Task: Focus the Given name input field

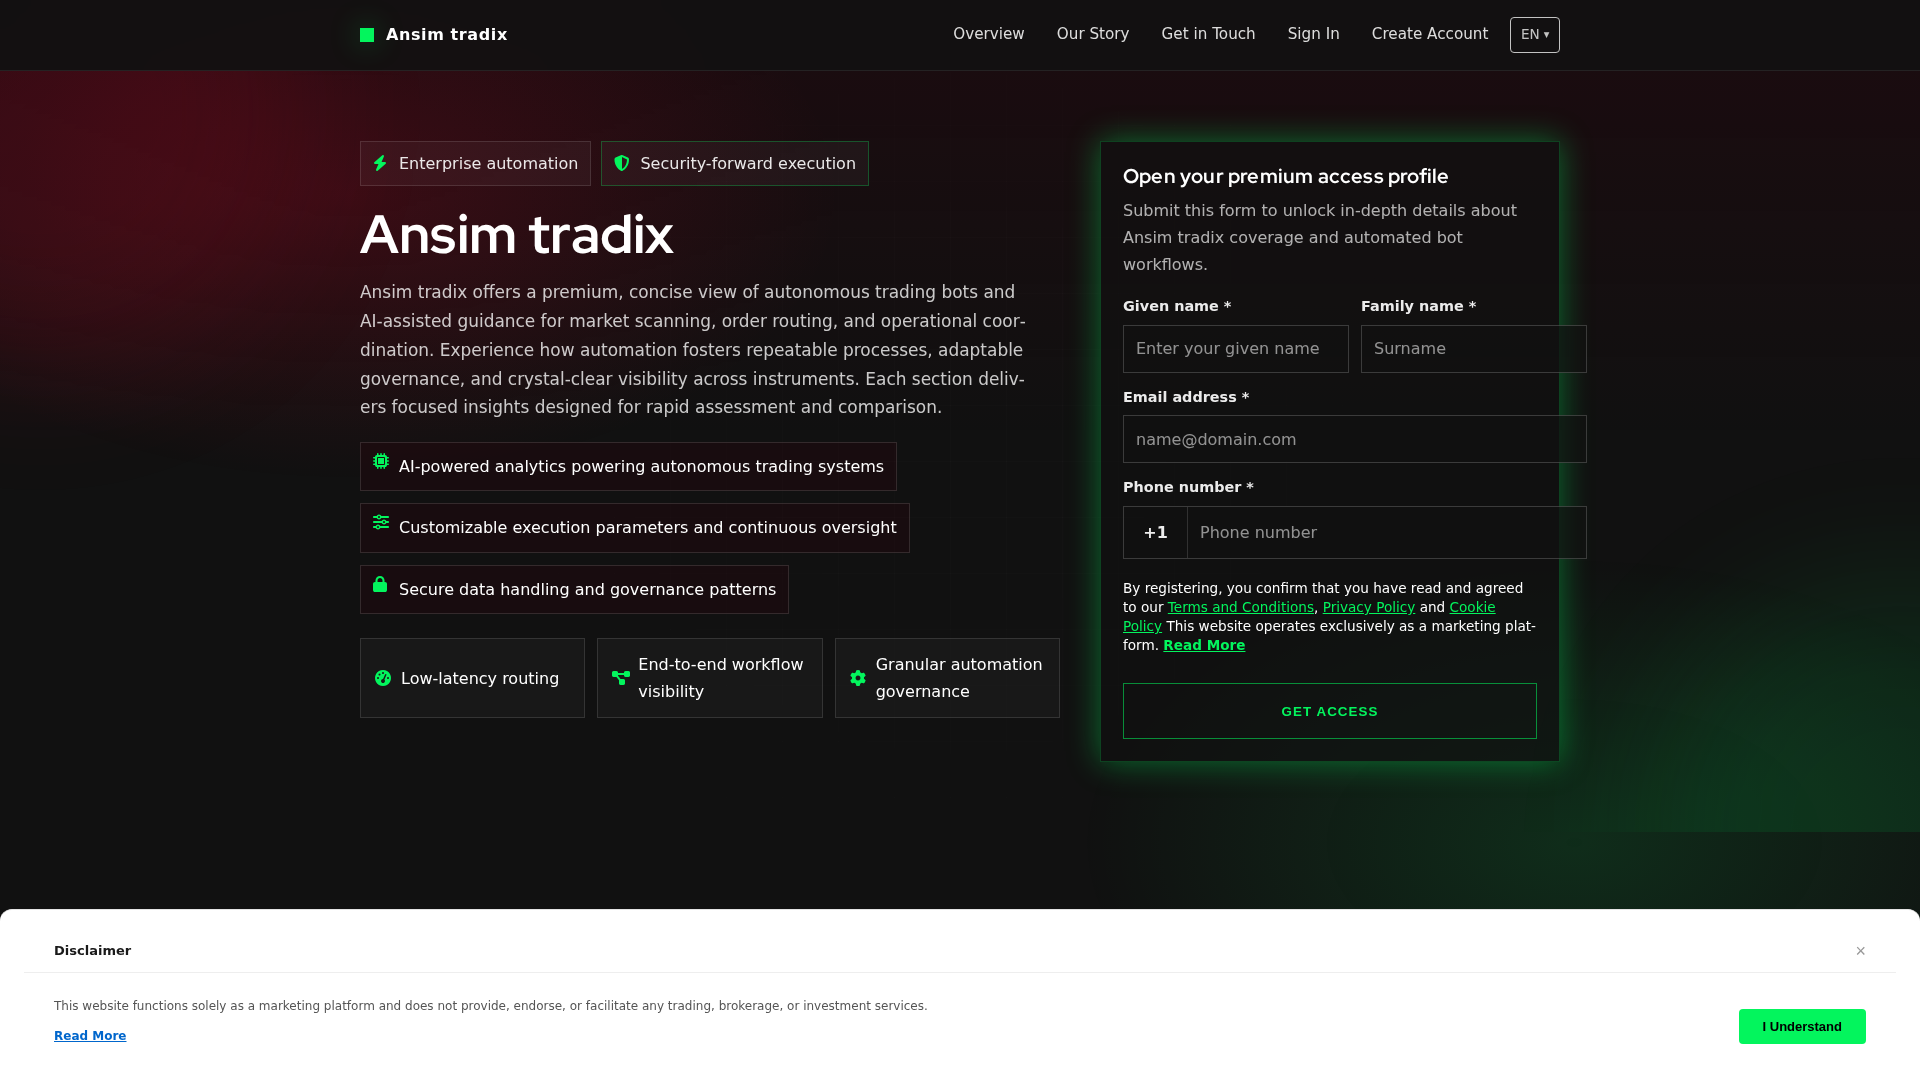Action: [x=1236, y=349]
